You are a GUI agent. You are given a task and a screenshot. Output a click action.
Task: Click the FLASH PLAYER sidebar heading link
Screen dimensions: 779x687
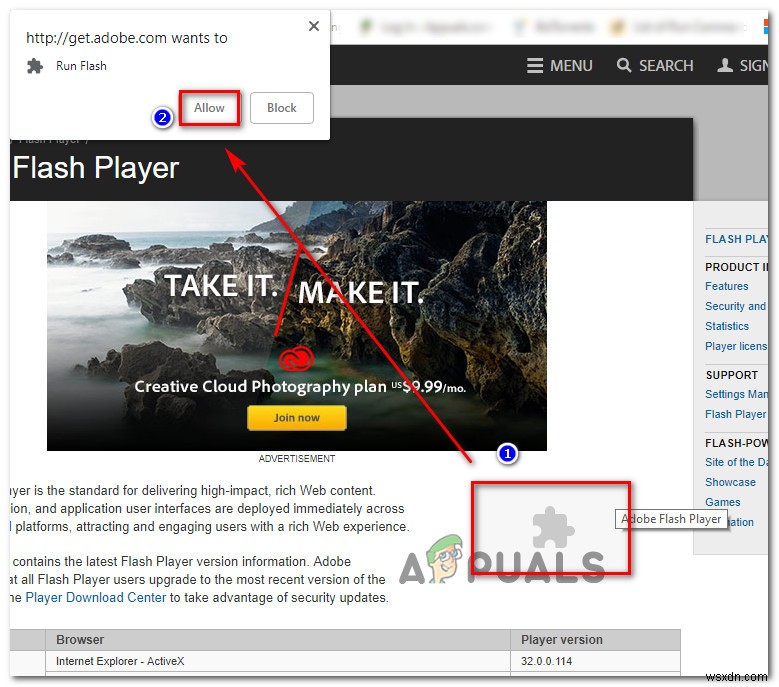click(736, 239)
